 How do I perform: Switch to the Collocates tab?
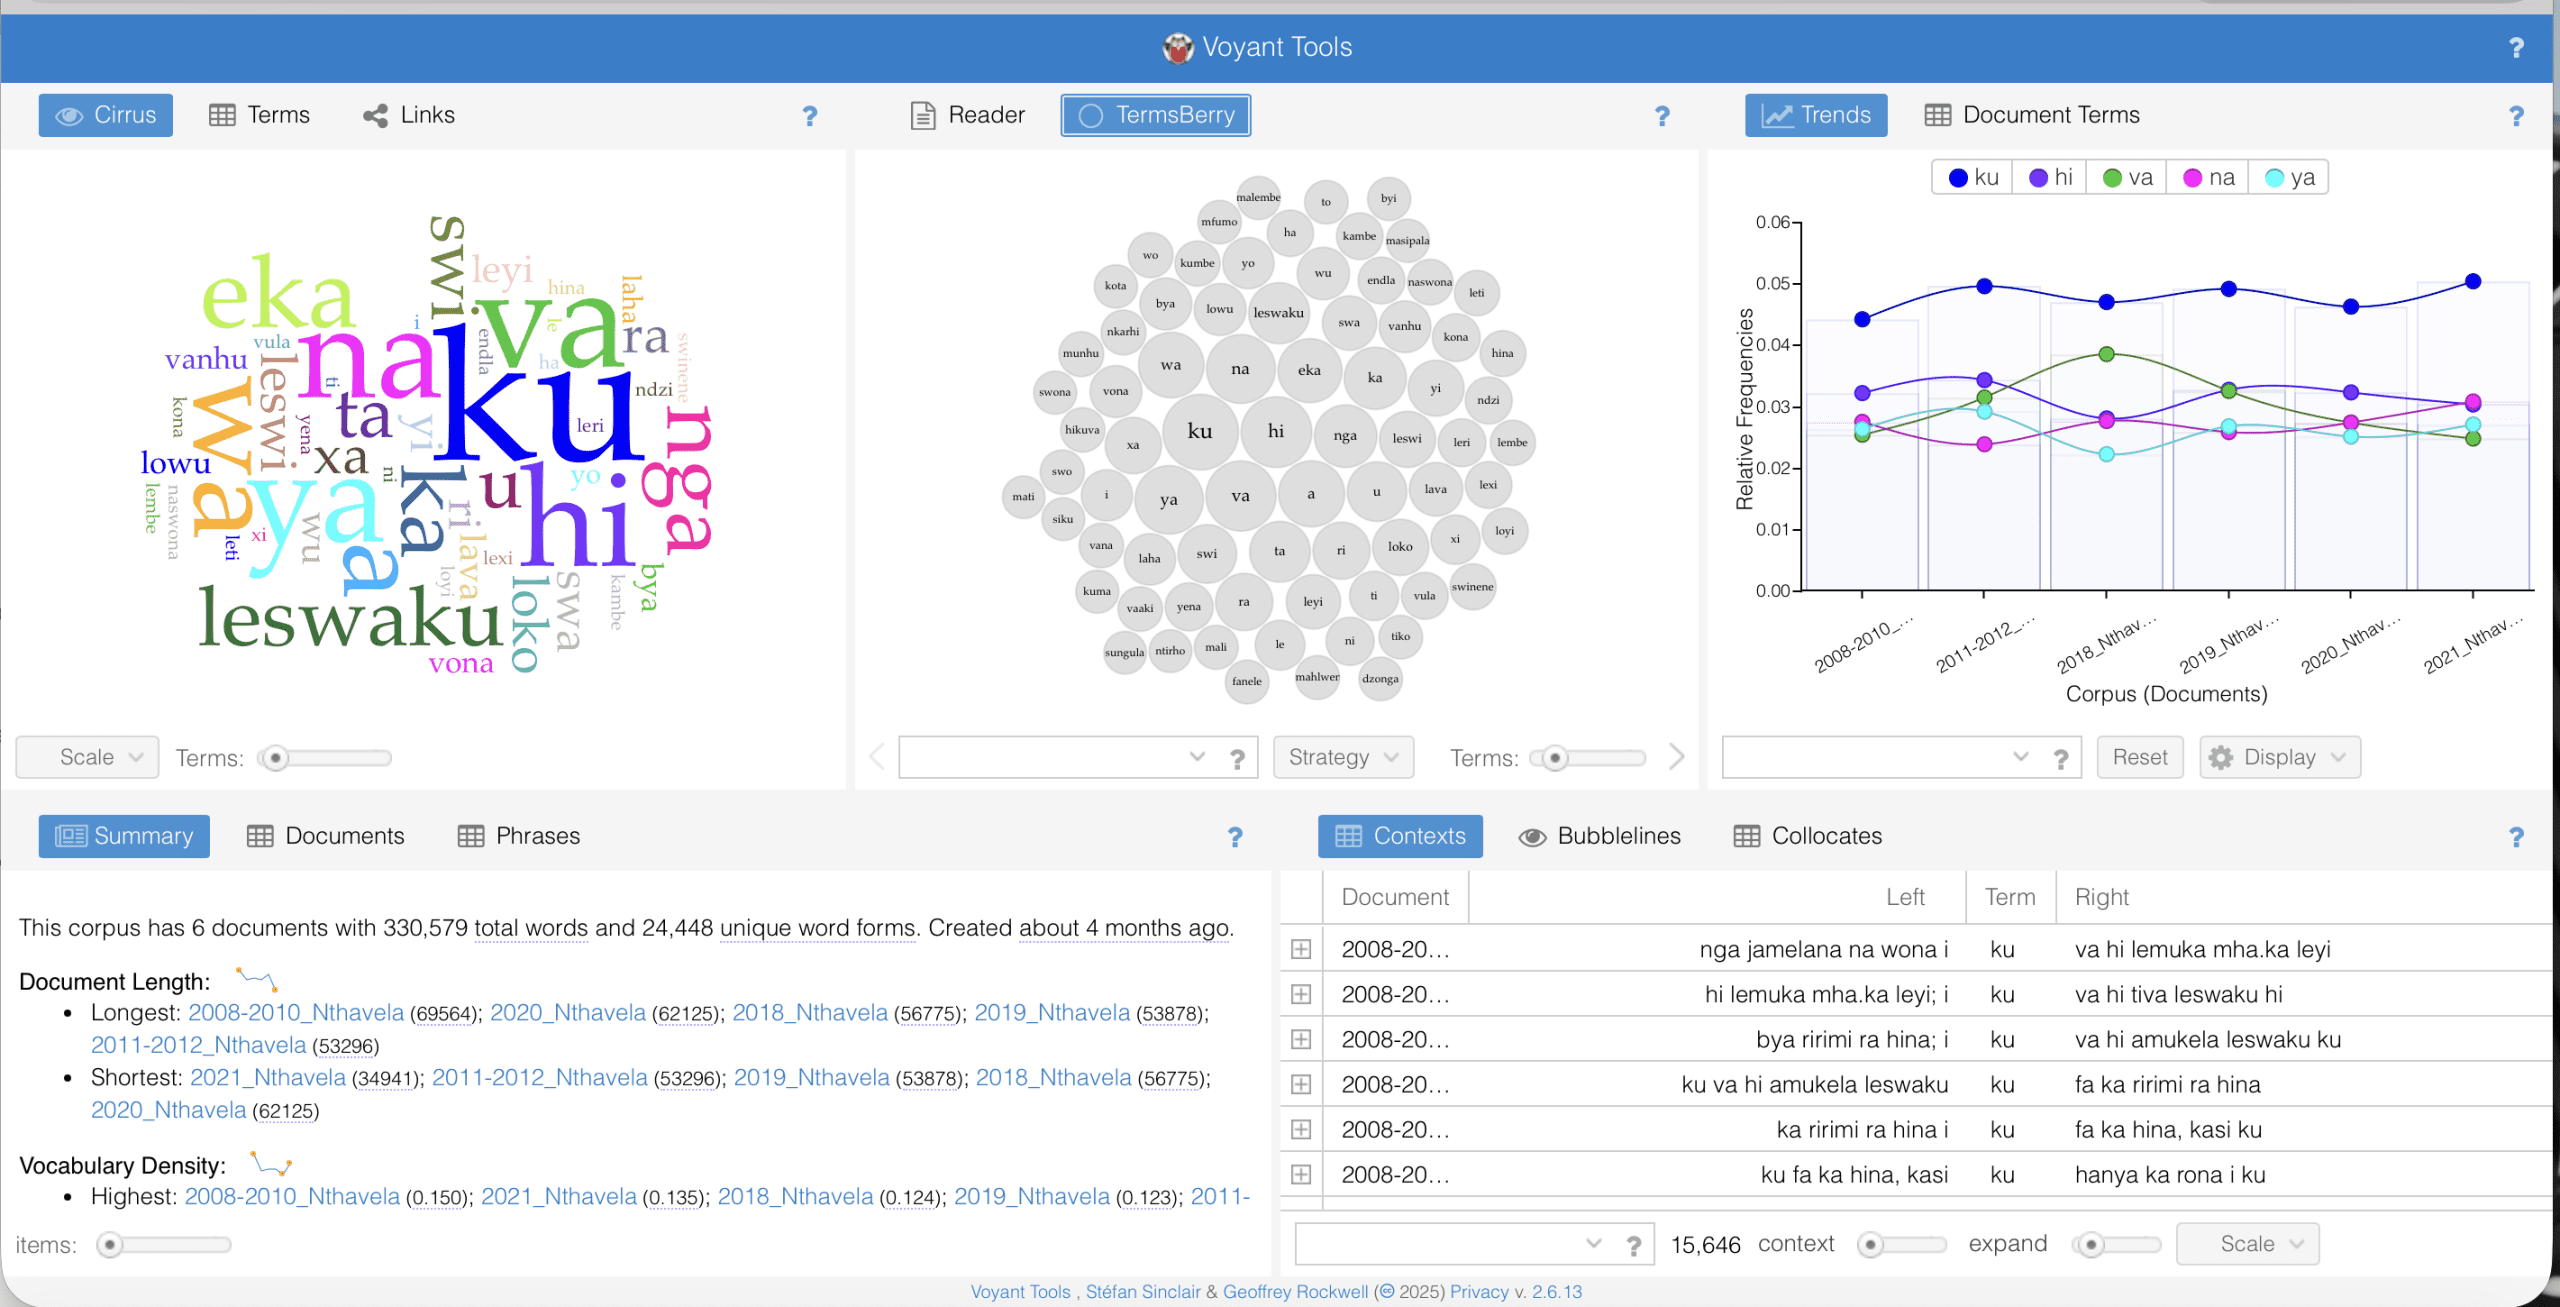pos(1808,836)
